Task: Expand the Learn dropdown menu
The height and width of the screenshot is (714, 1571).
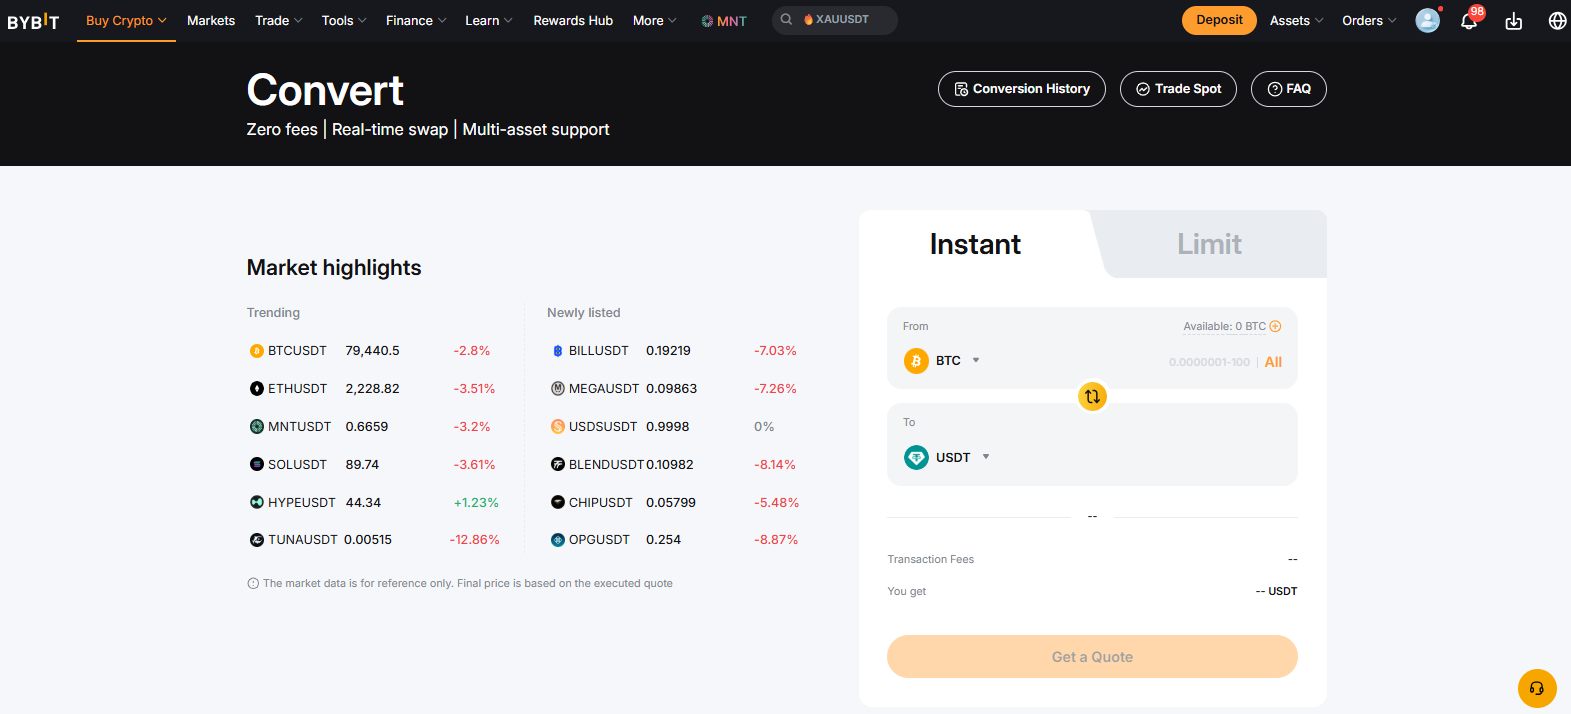Action: pyautogui.click(x=488, y=20)
